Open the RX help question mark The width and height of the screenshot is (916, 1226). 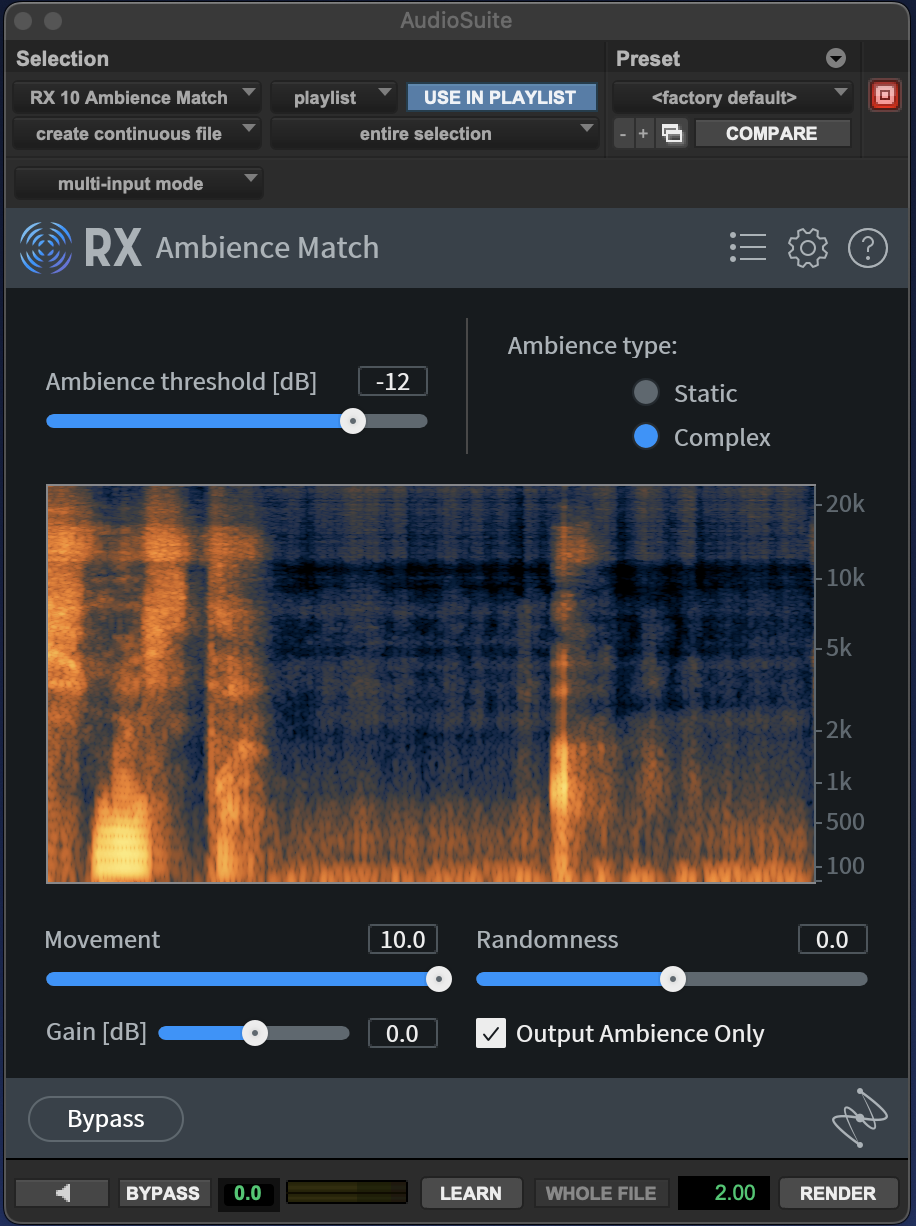pyautogui.click(x=868, y=248)
